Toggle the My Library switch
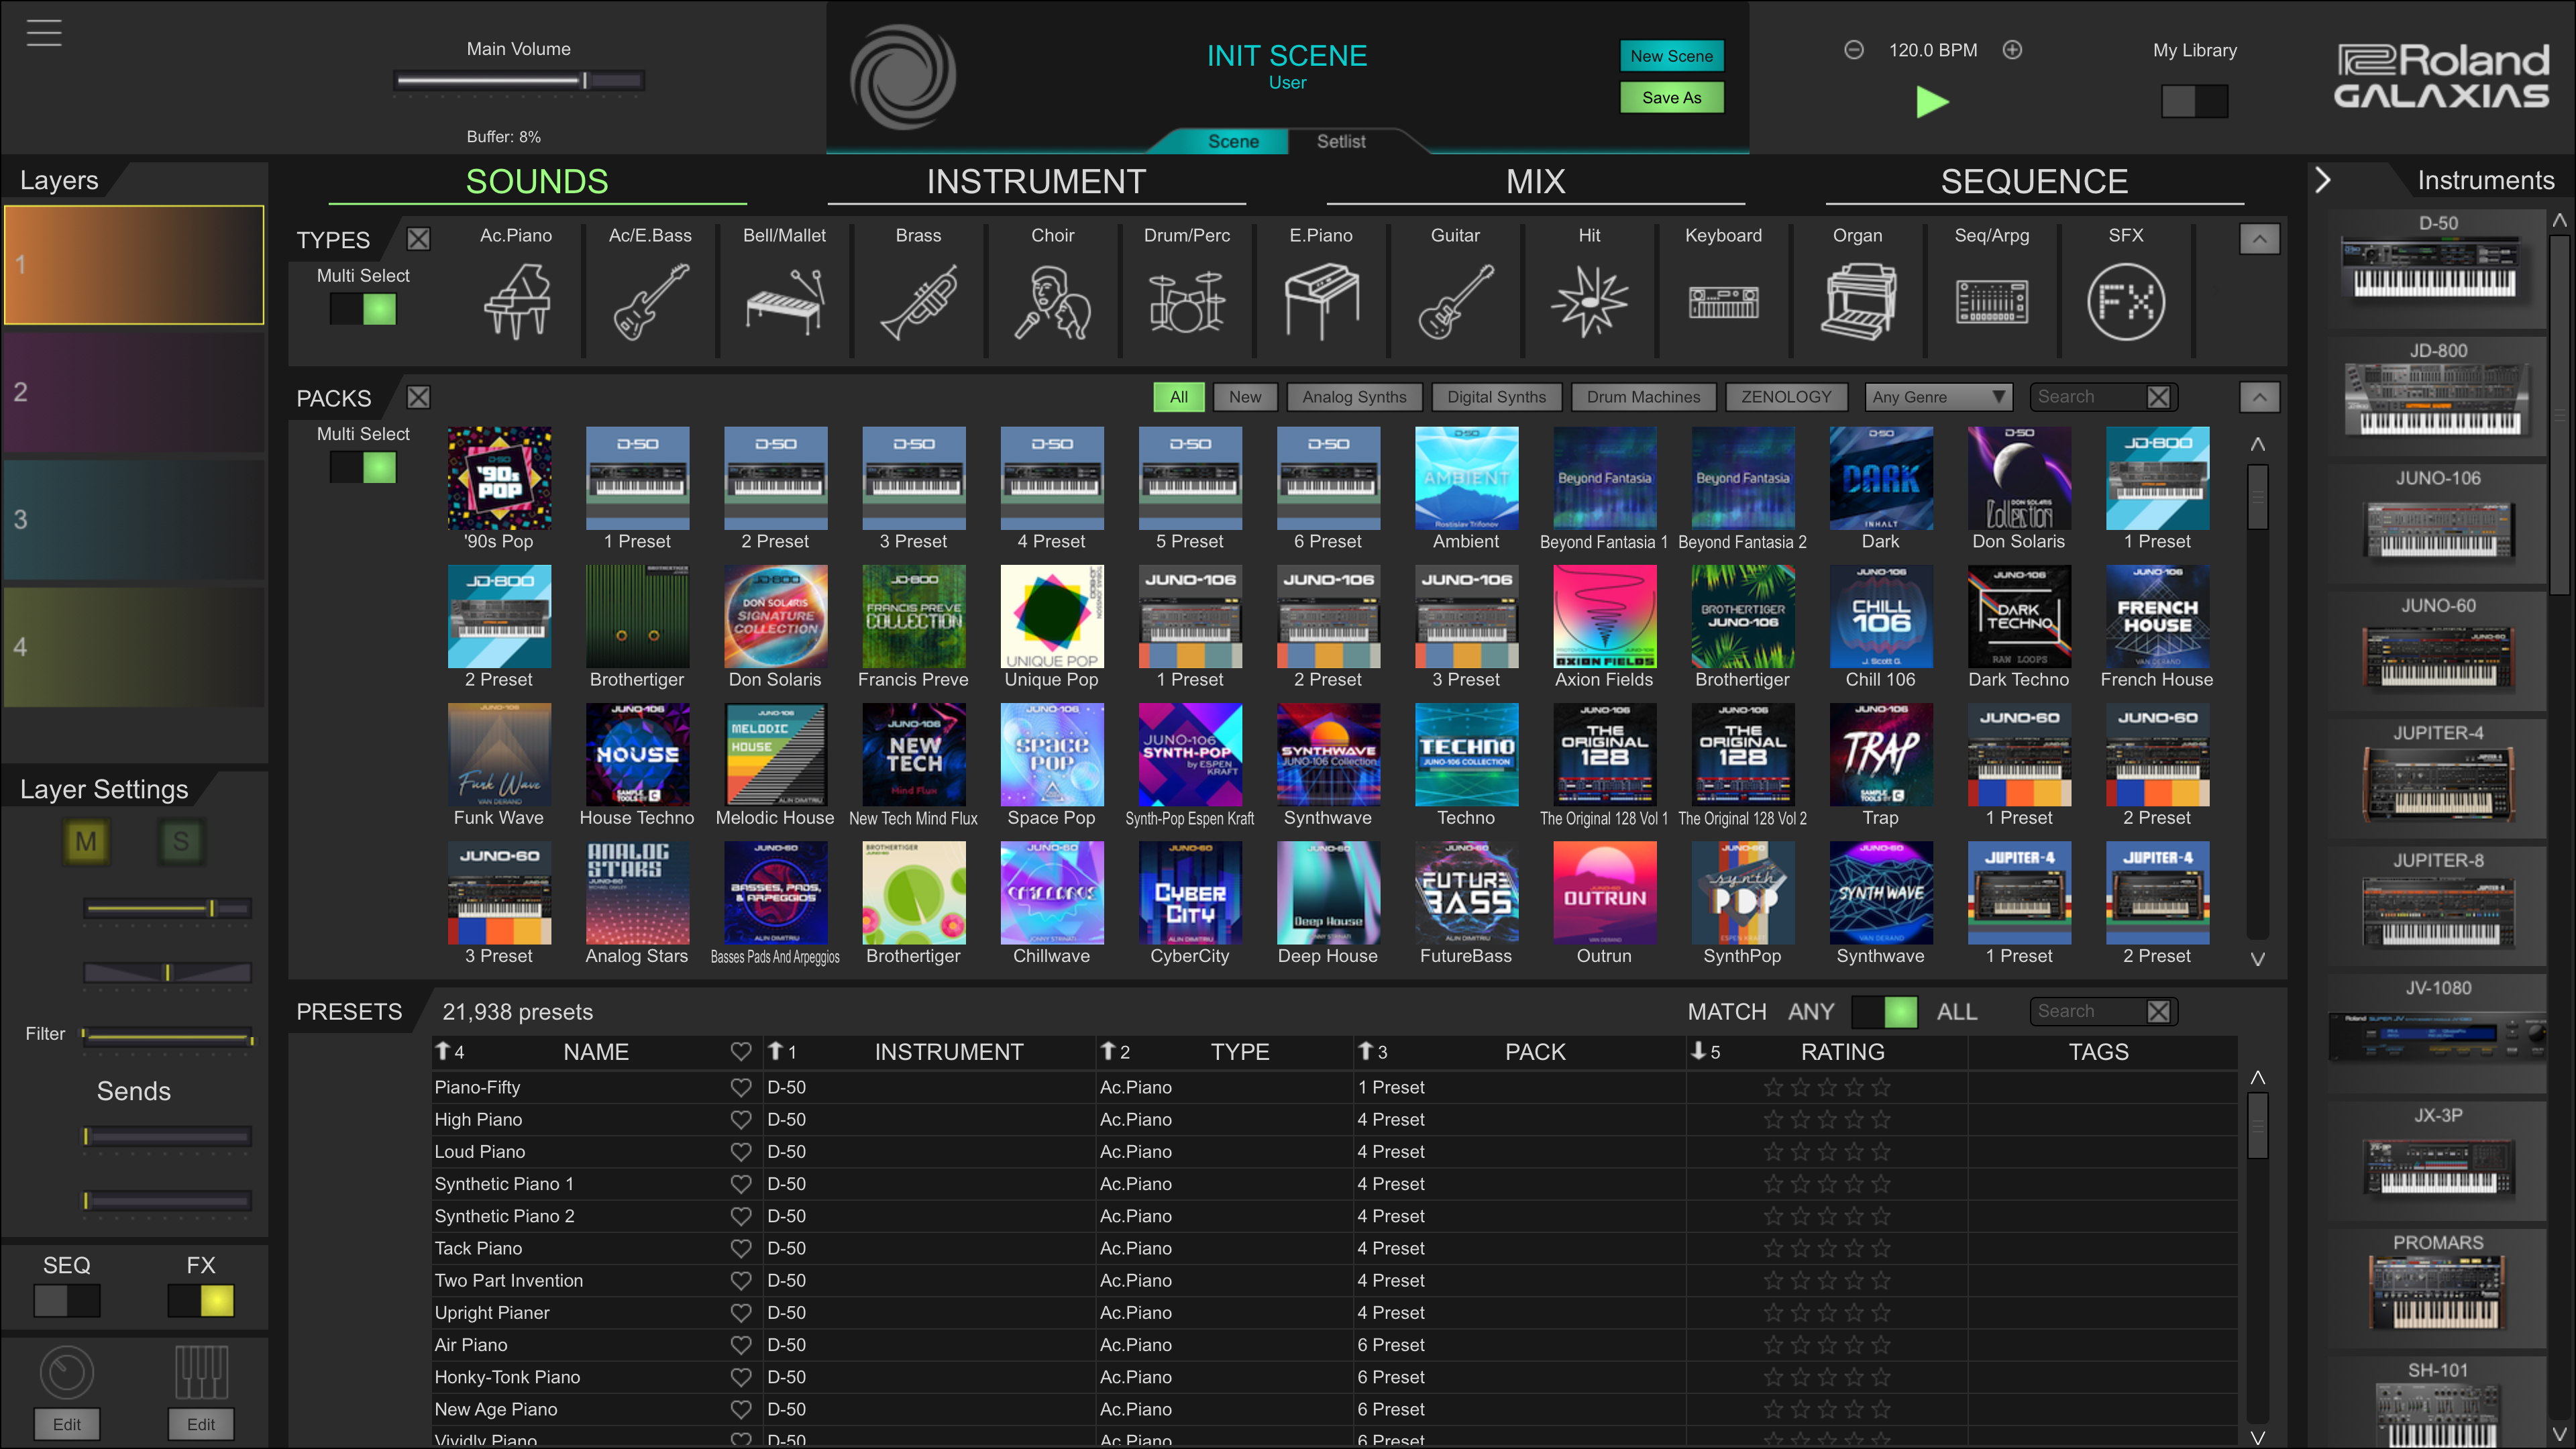2576x1449 pixels. 2194,101
